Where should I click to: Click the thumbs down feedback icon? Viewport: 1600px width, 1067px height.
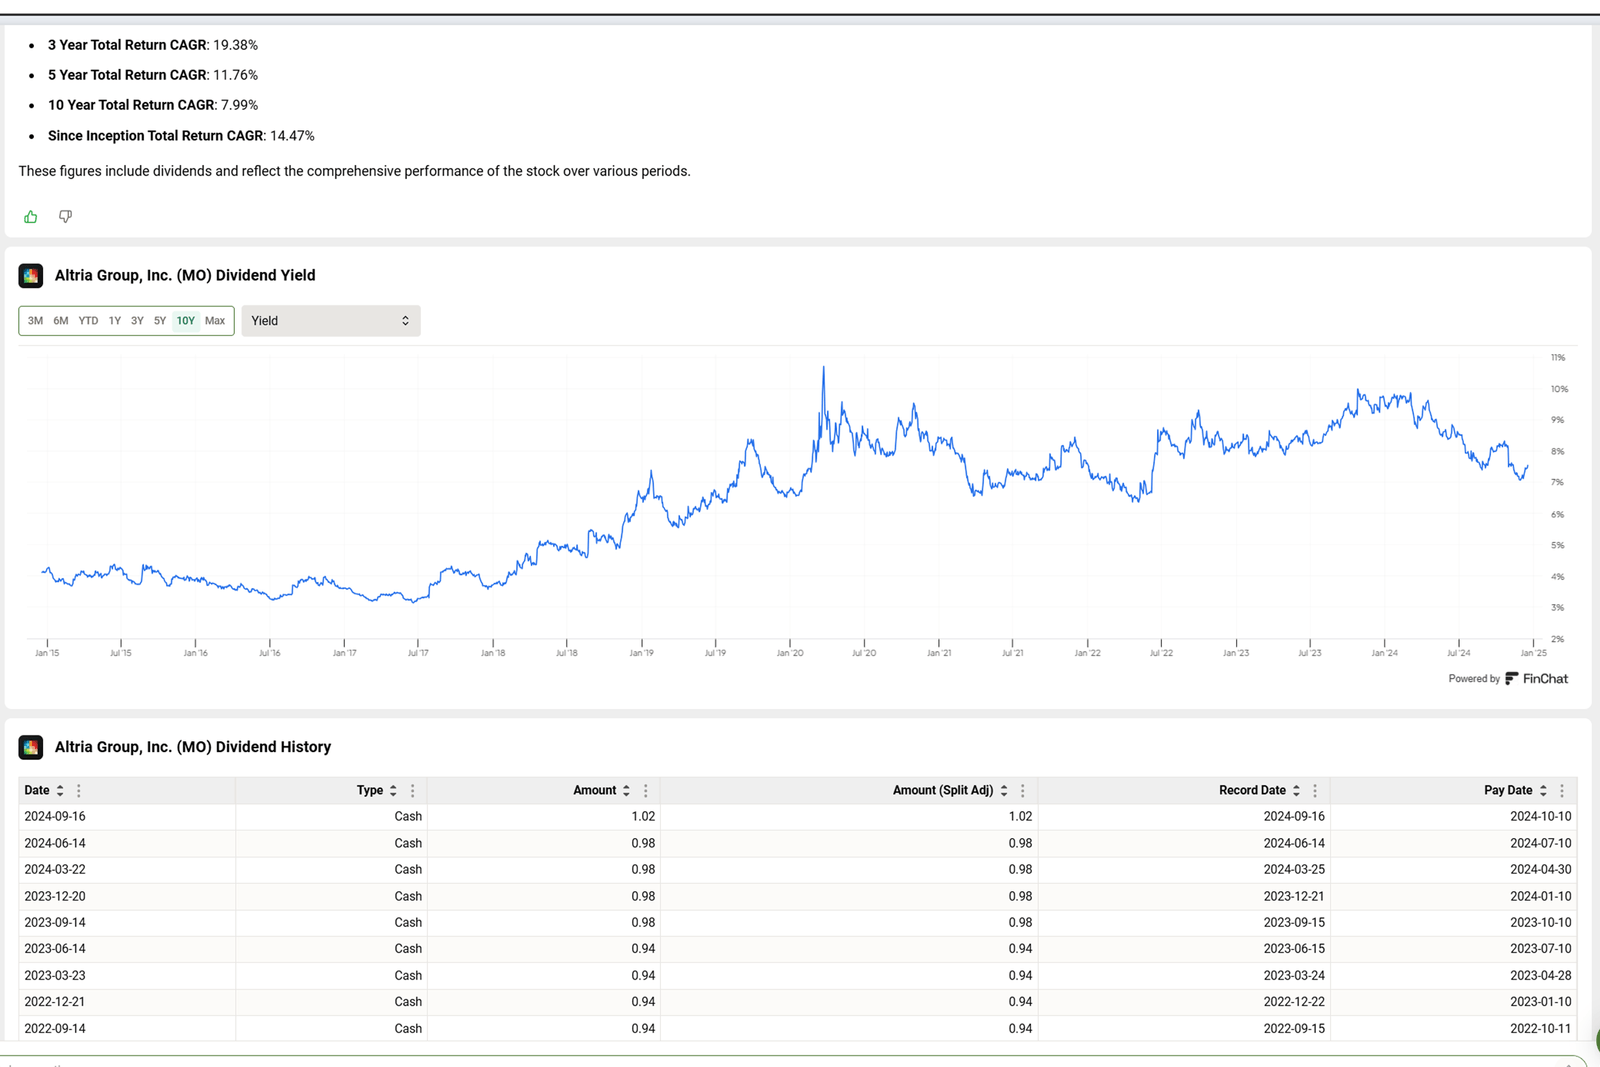click(65, 216)
